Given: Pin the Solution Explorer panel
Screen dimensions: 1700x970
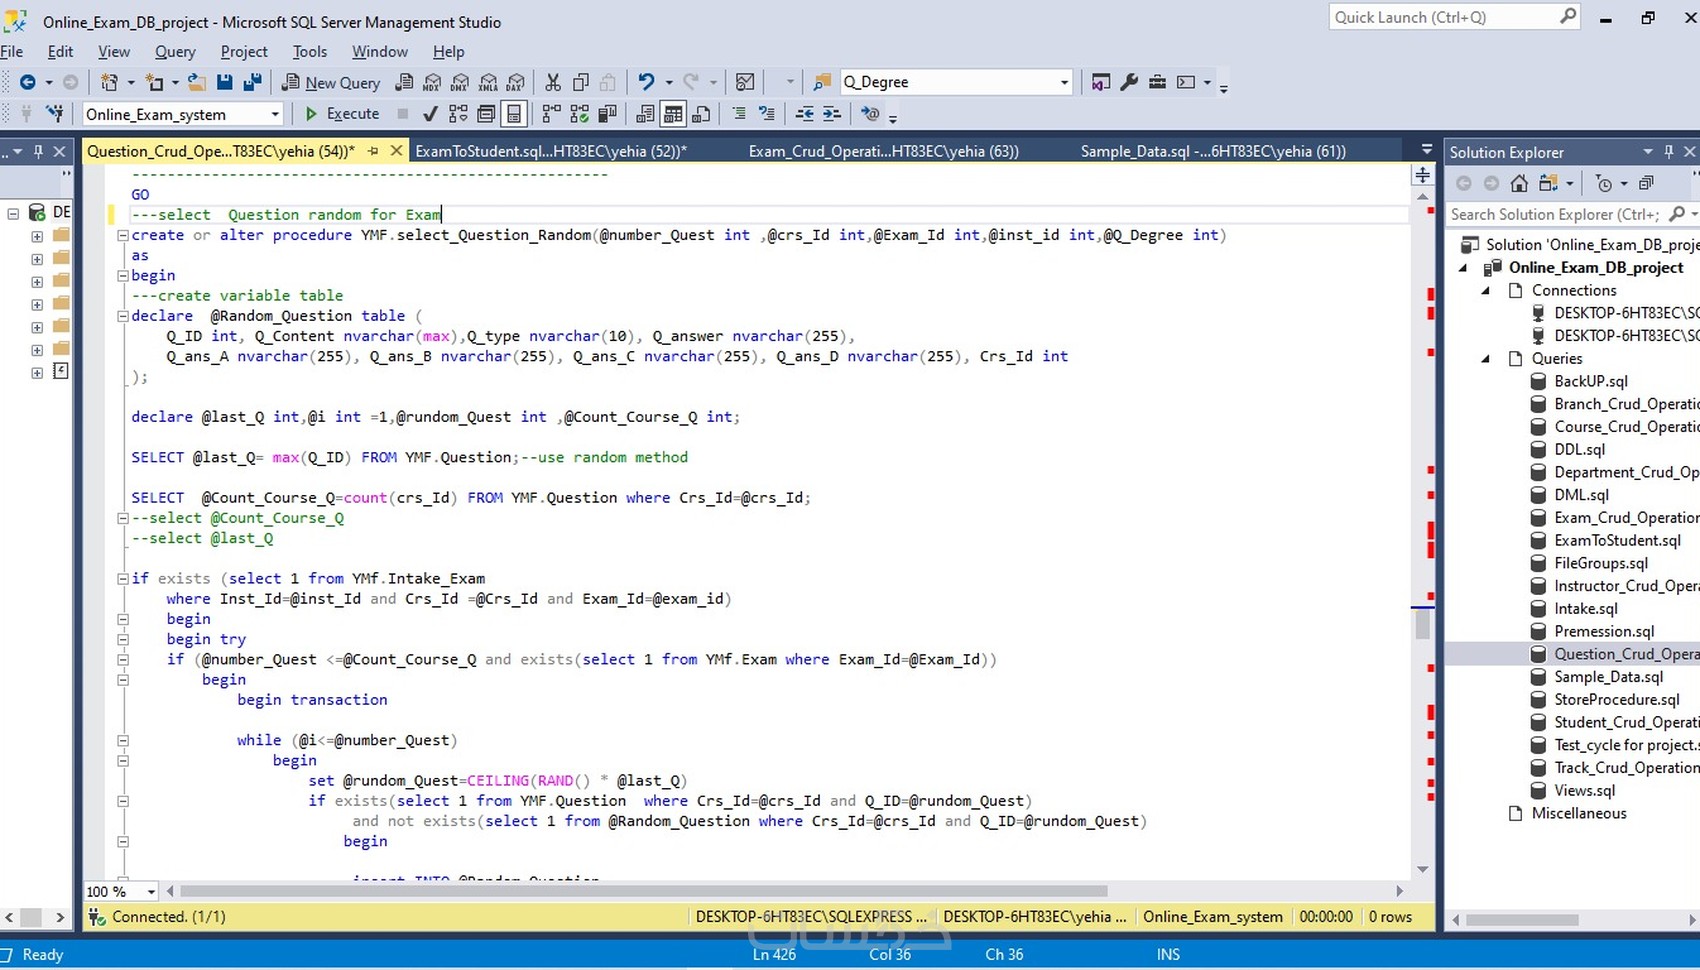Looking at the screenshot, I should click(x=1668, y=152).
